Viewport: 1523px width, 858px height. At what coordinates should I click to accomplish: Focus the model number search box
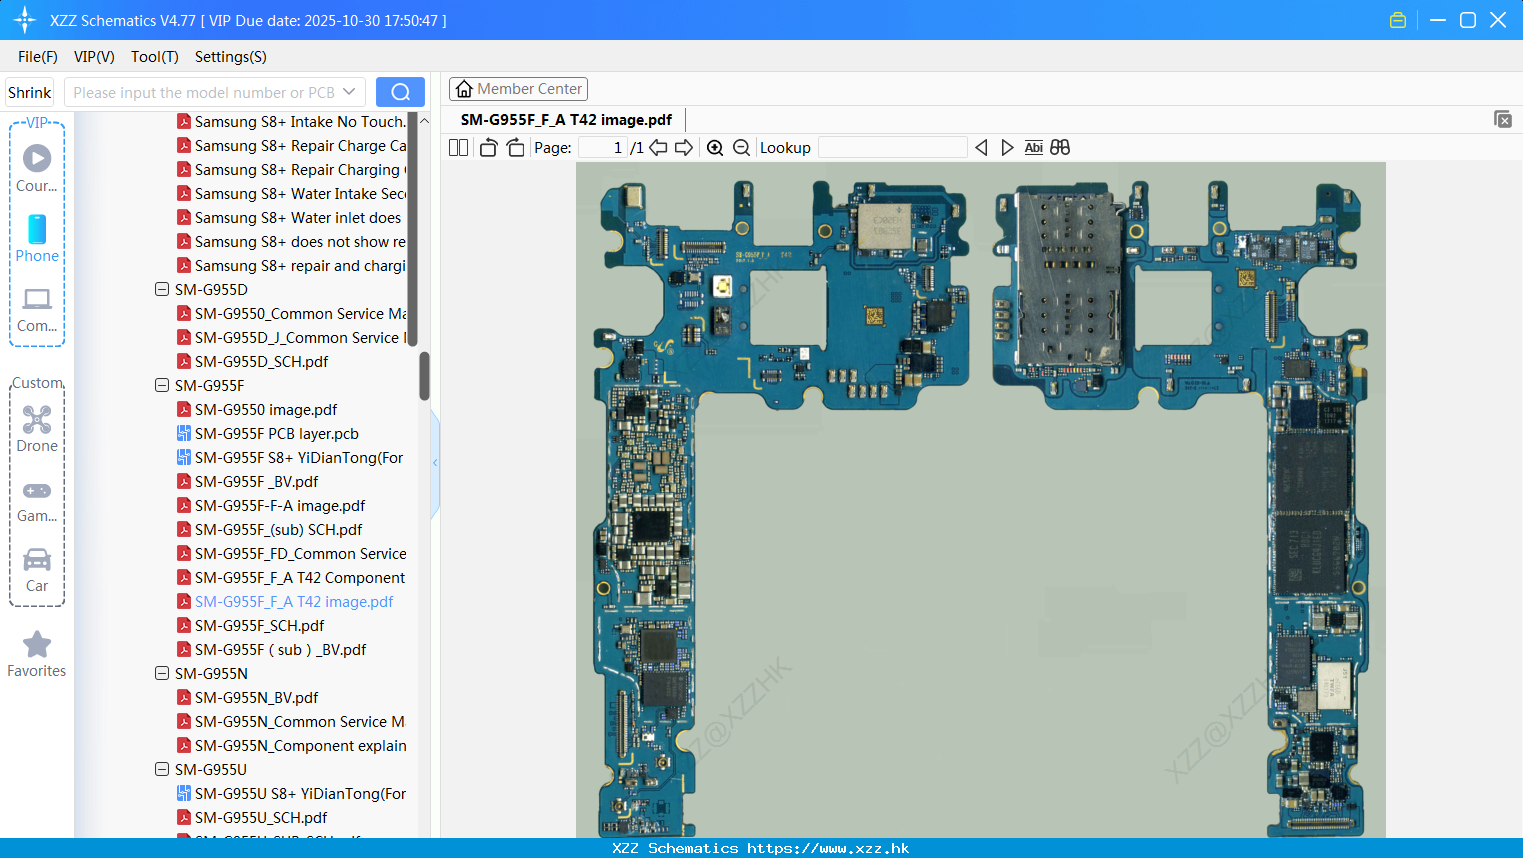204,93
